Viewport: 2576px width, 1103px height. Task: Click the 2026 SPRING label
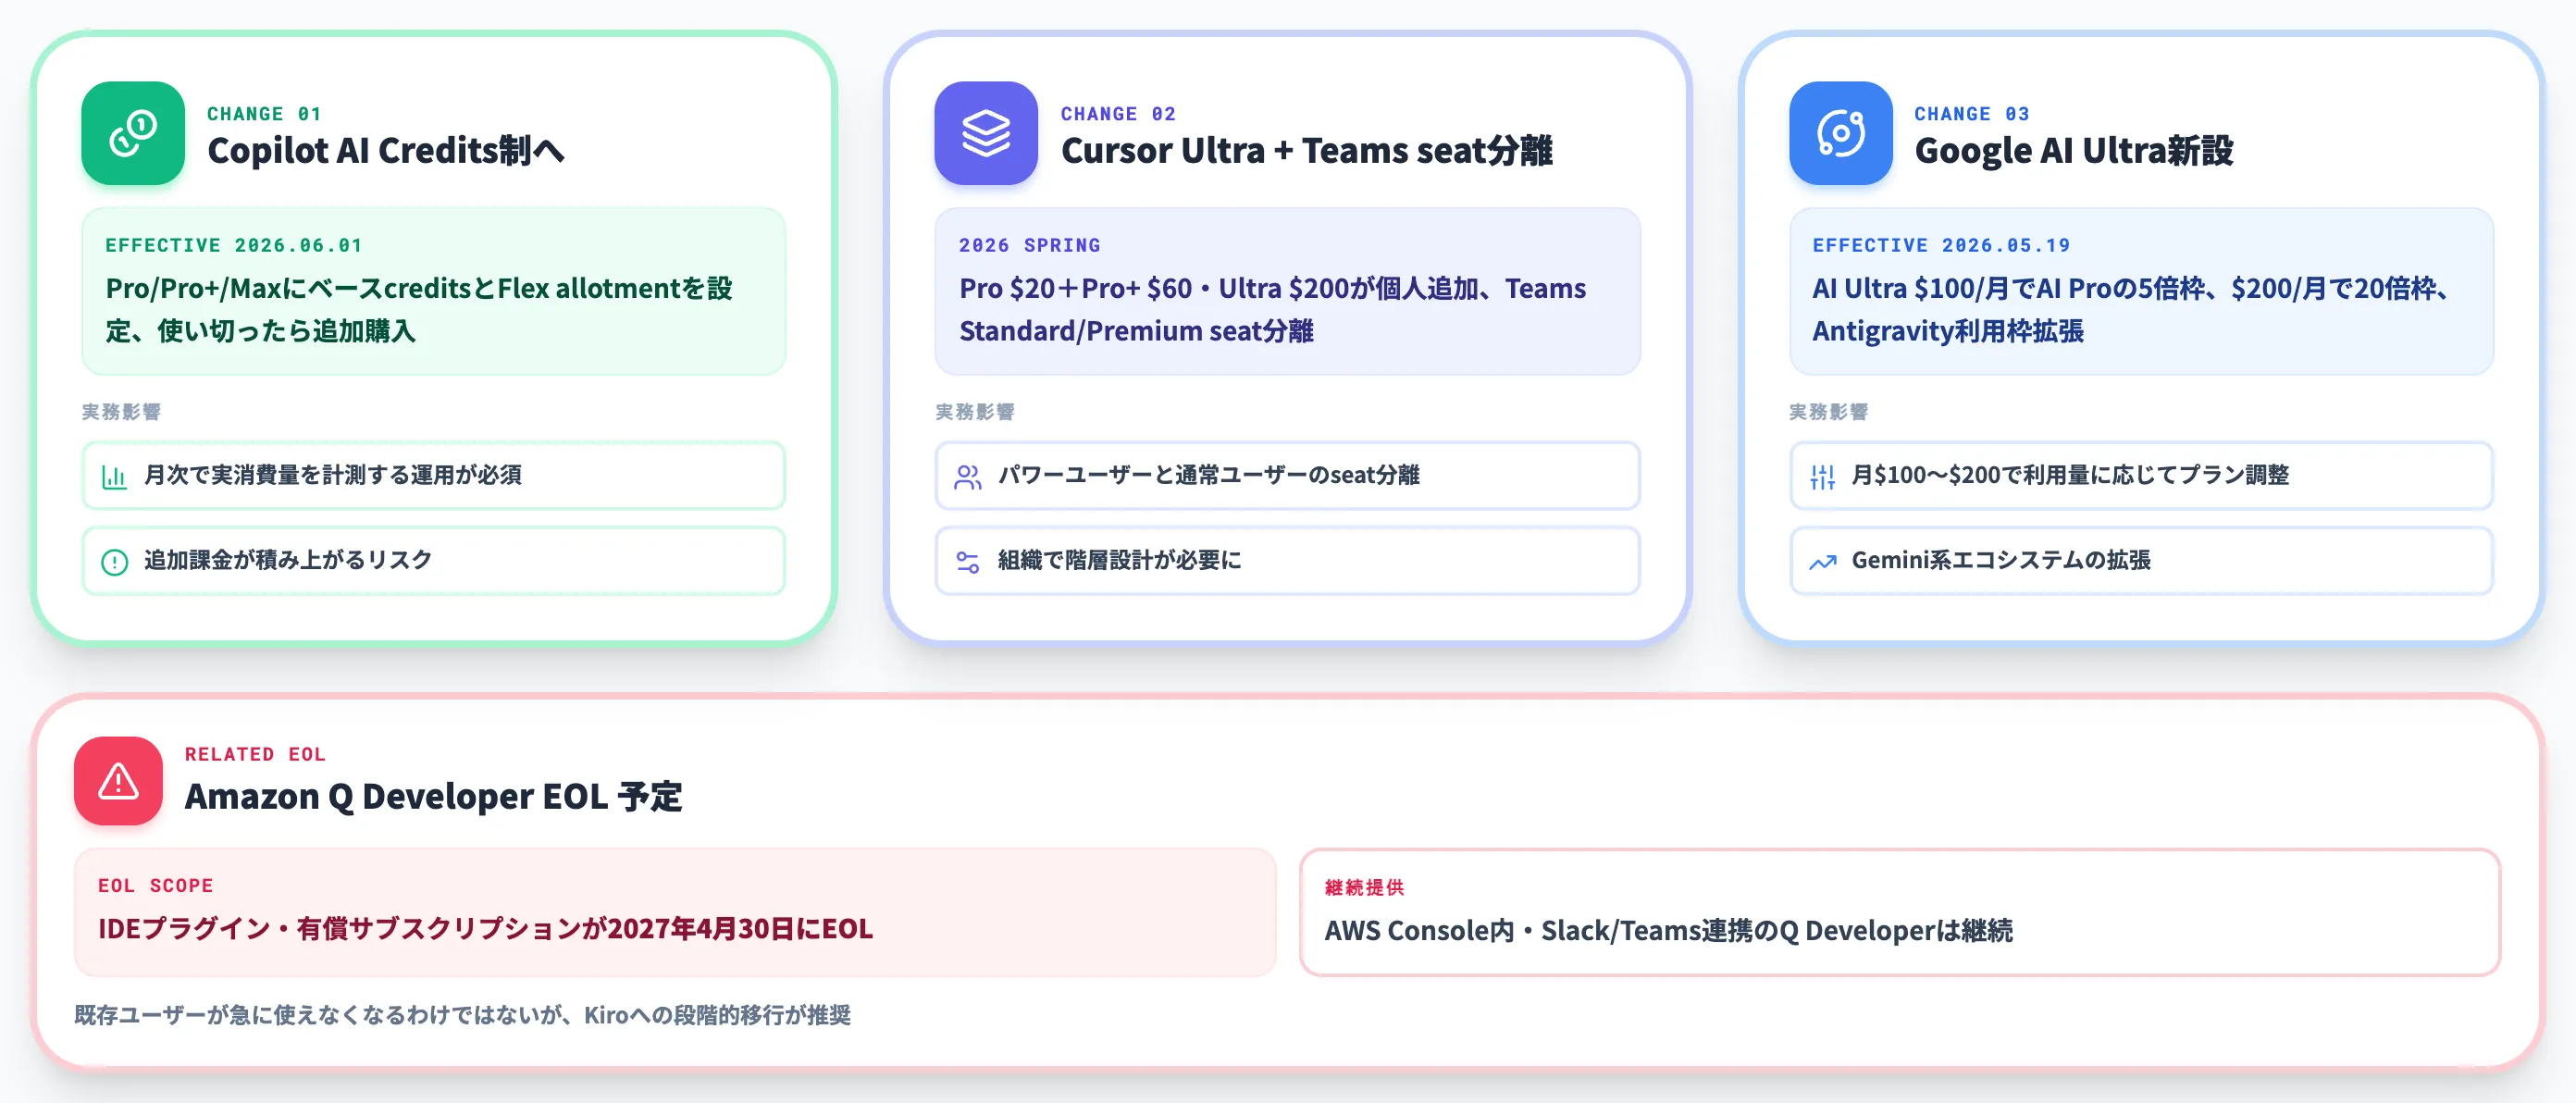click(1029, 245)
